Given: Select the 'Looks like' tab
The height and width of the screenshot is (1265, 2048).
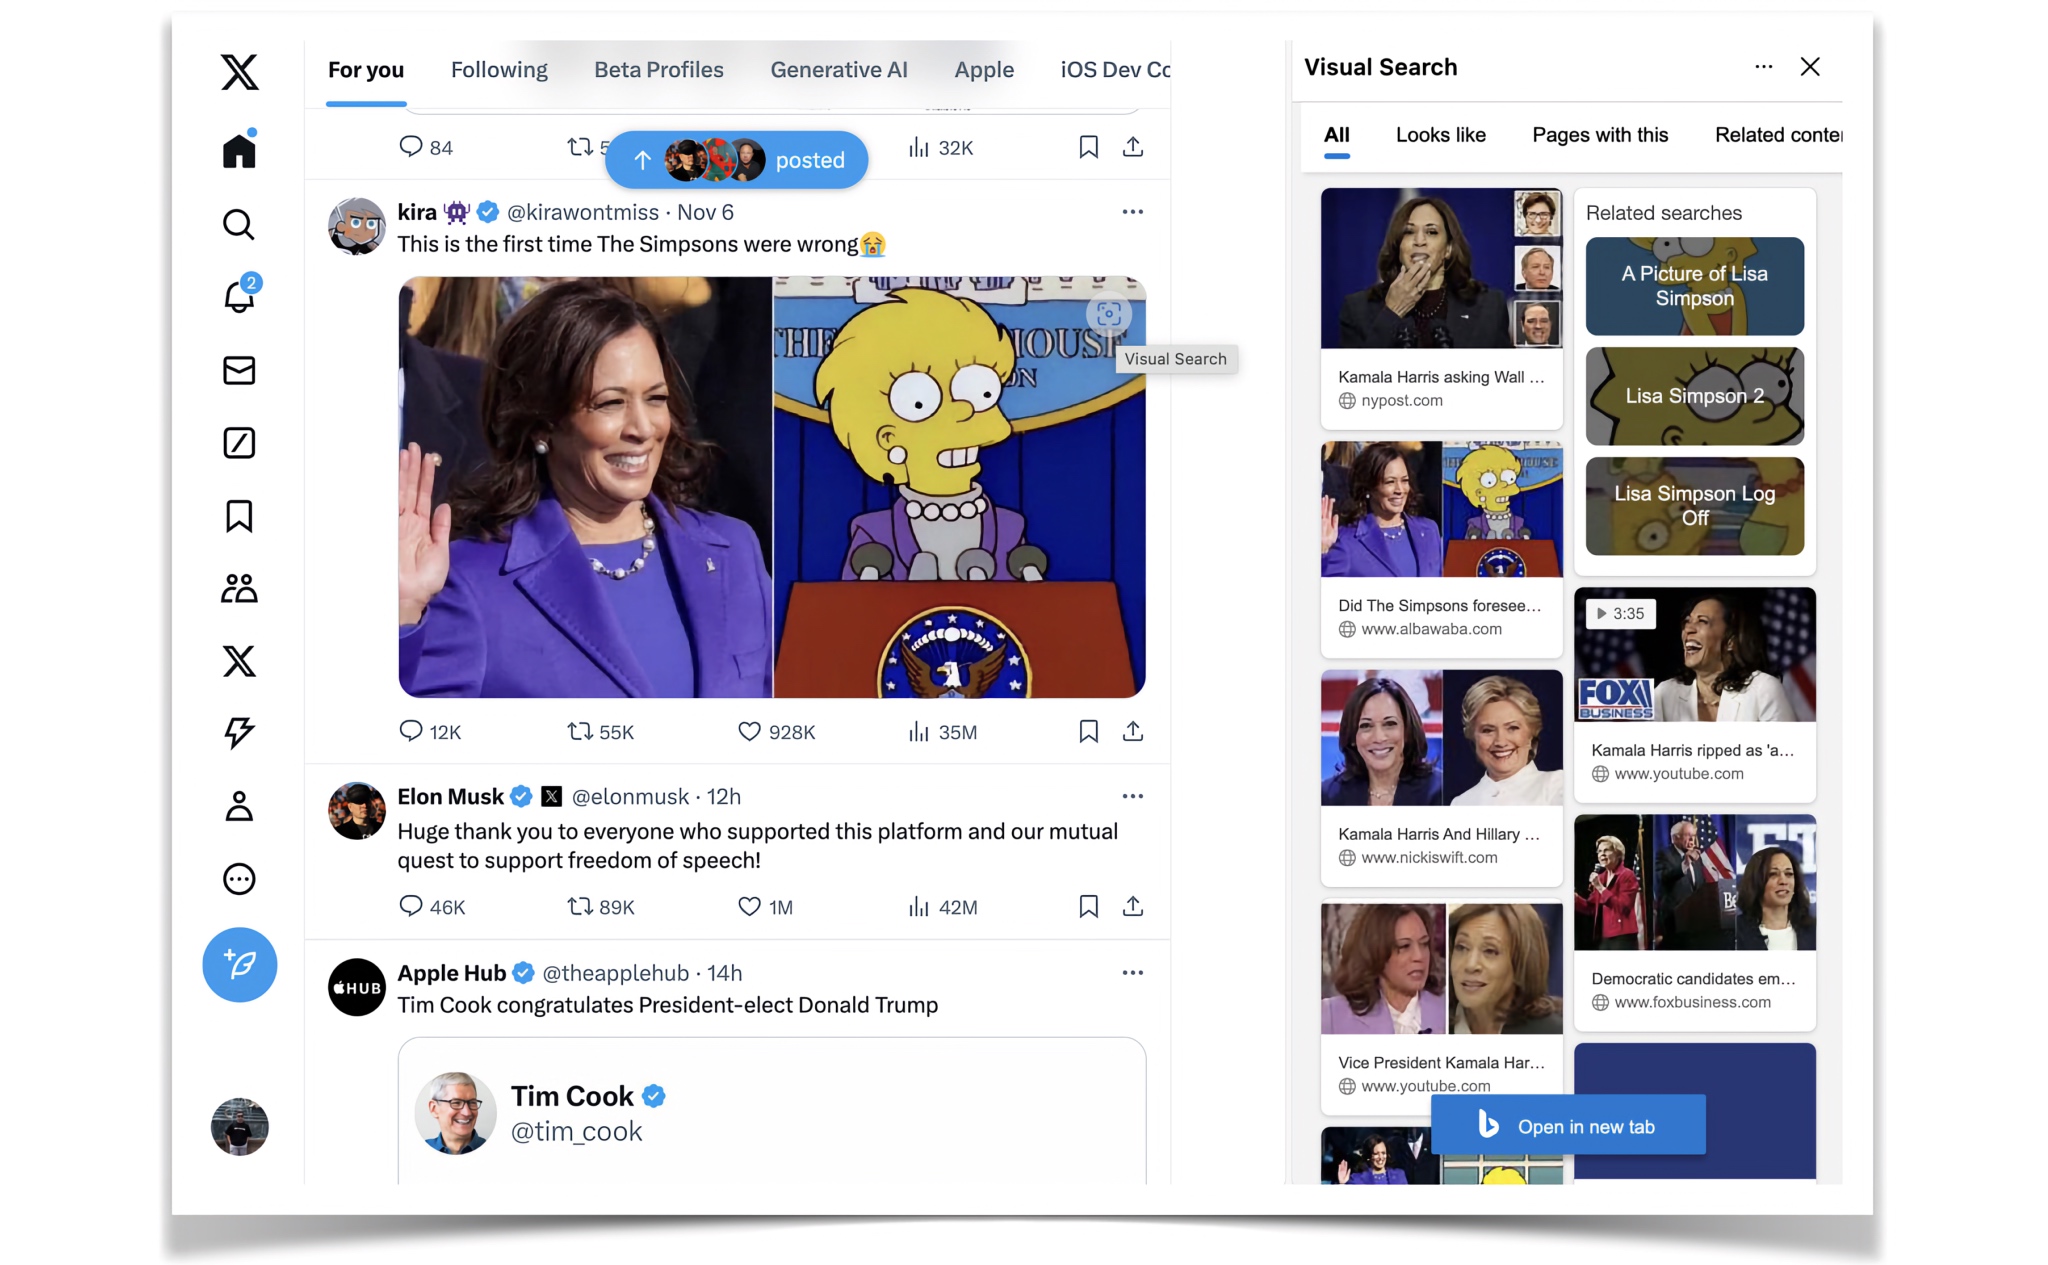Looking at the screenshot, I should coord(1438,135).
